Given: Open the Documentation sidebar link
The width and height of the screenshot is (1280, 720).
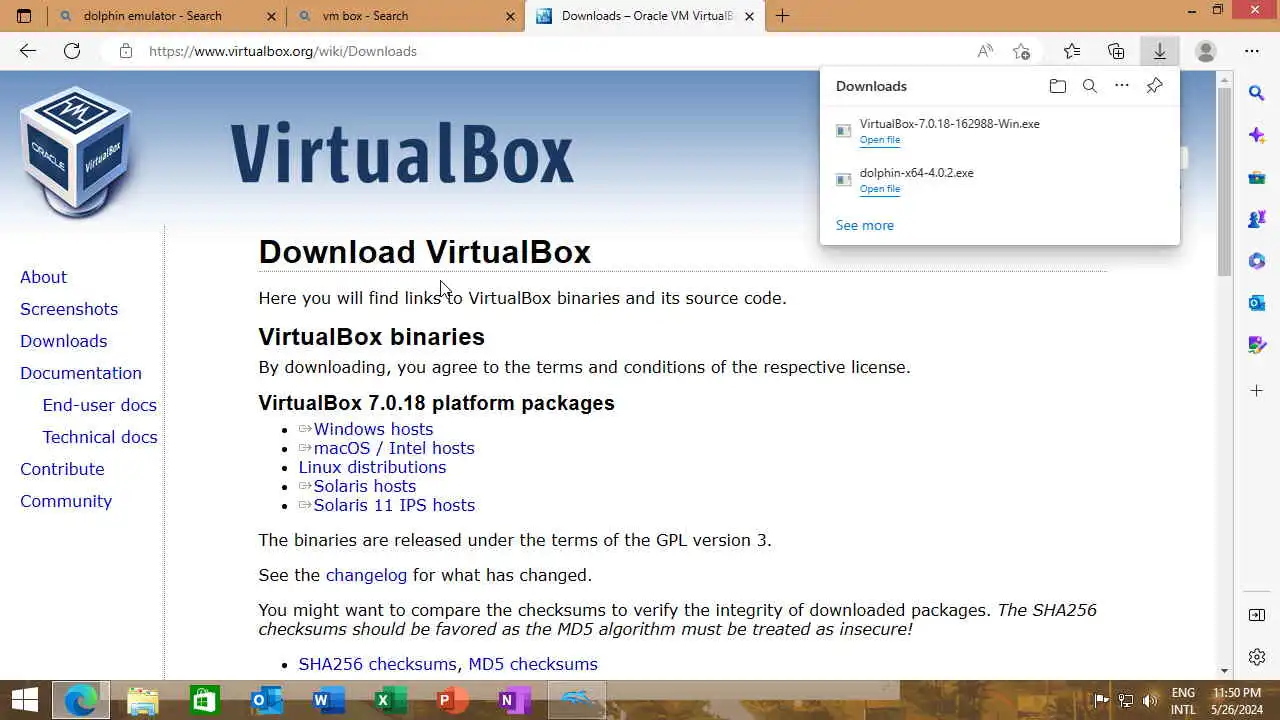Looking at the screenshot, I should coord(81,373).
